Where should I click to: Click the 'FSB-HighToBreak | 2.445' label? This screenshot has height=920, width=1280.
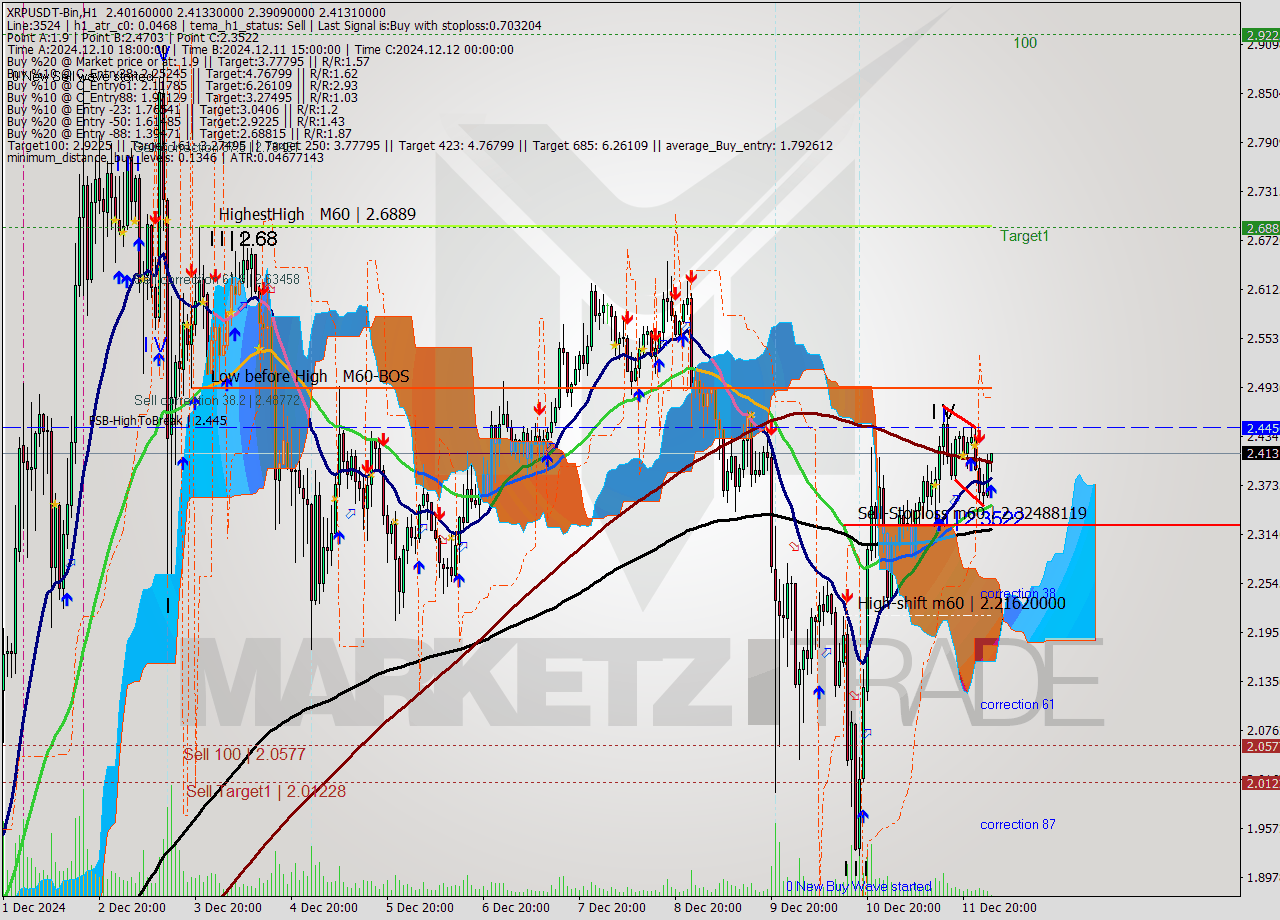click(158, 421)
